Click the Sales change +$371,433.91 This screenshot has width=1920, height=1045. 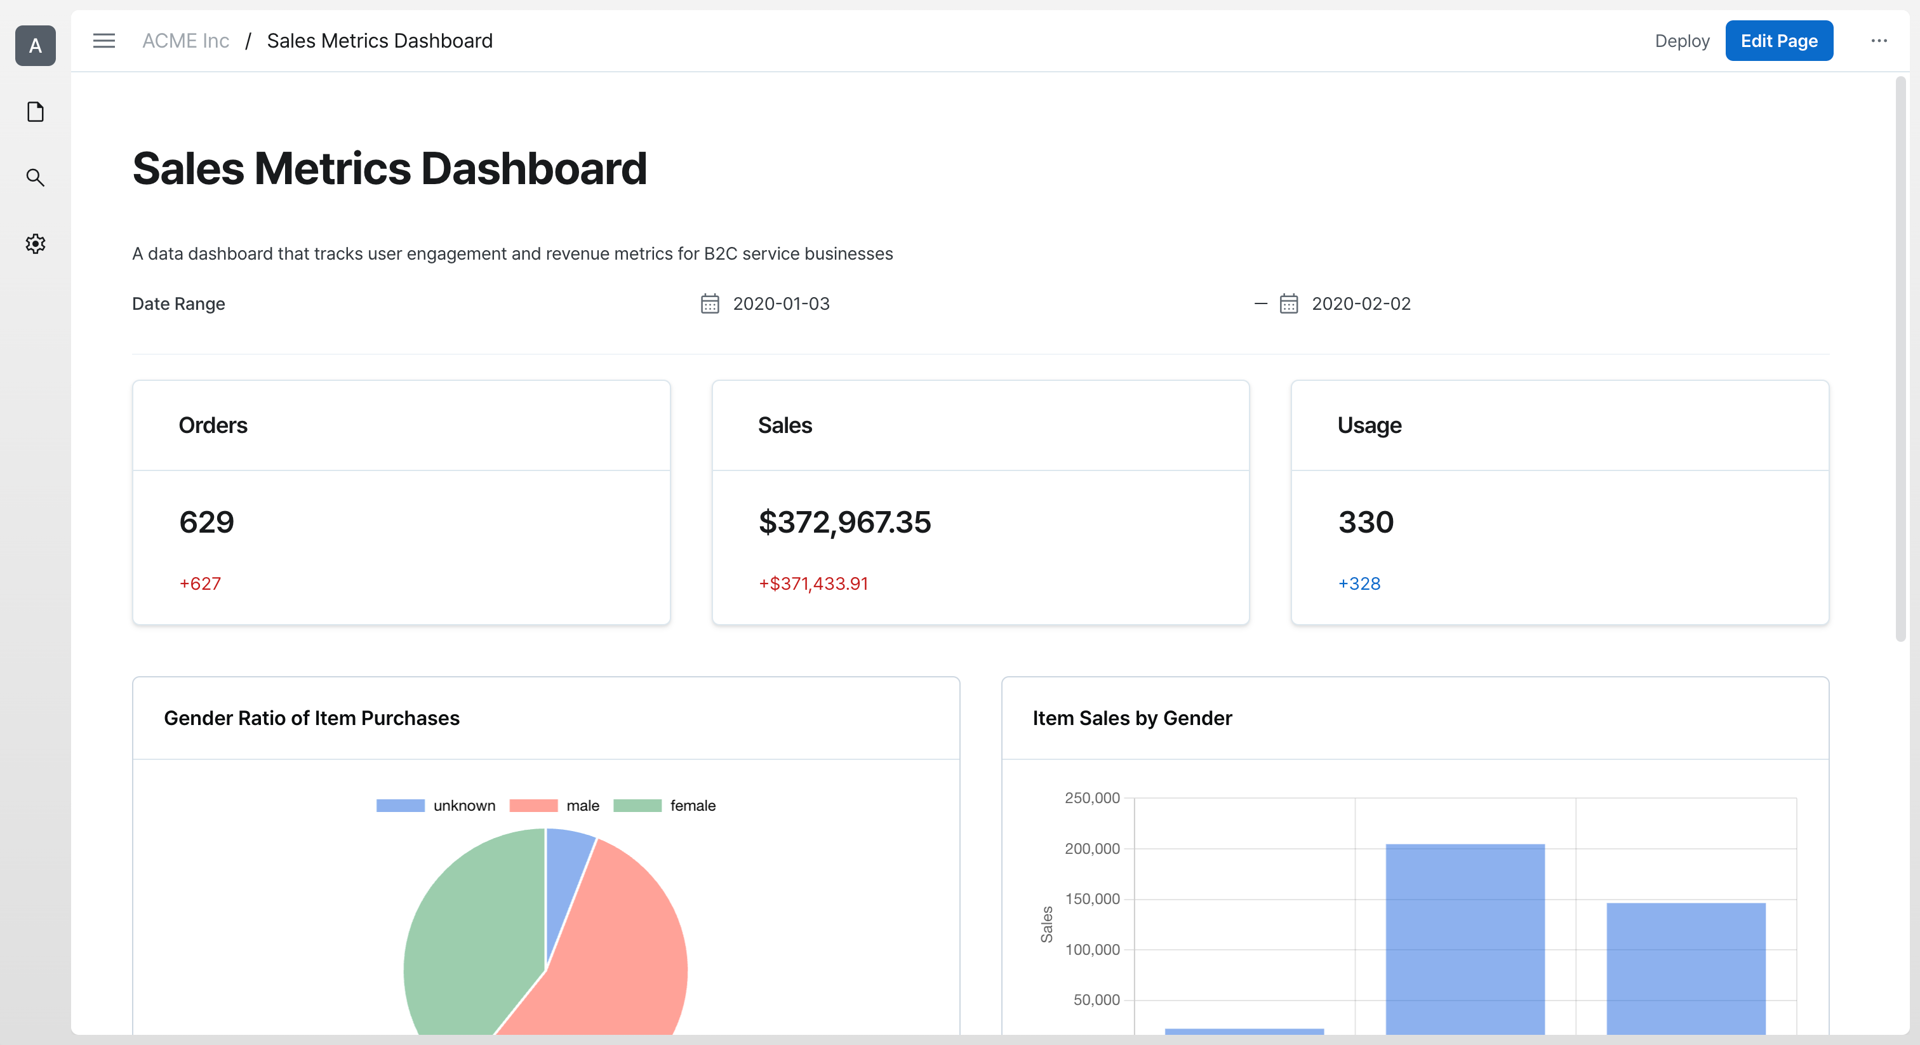(x=813, y=584)
